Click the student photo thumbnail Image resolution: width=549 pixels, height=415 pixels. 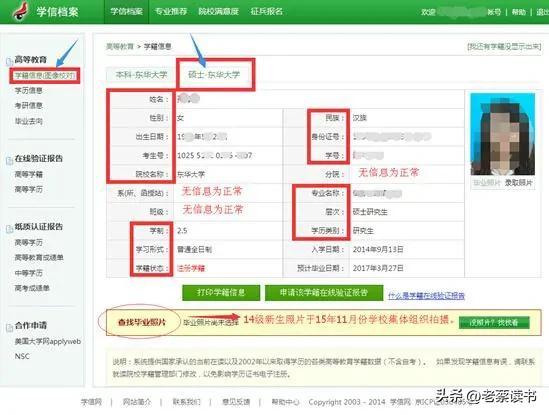(503, 134)
